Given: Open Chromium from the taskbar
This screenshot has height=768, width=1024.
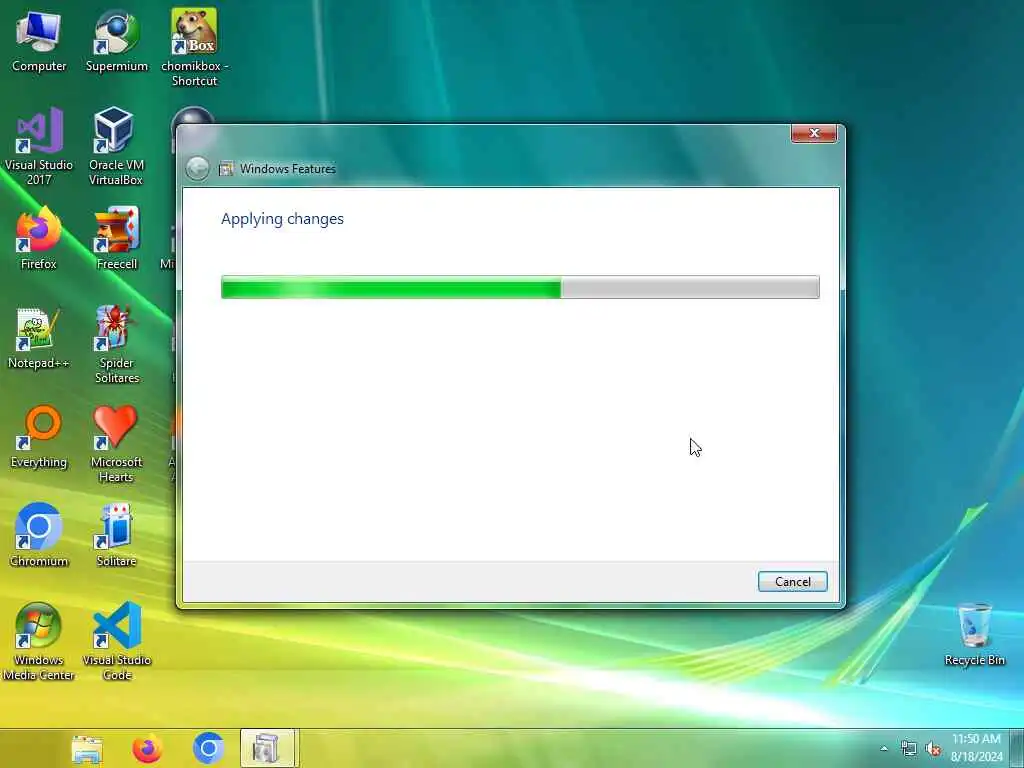Looking at the screenshot, I should coord(208,748).
